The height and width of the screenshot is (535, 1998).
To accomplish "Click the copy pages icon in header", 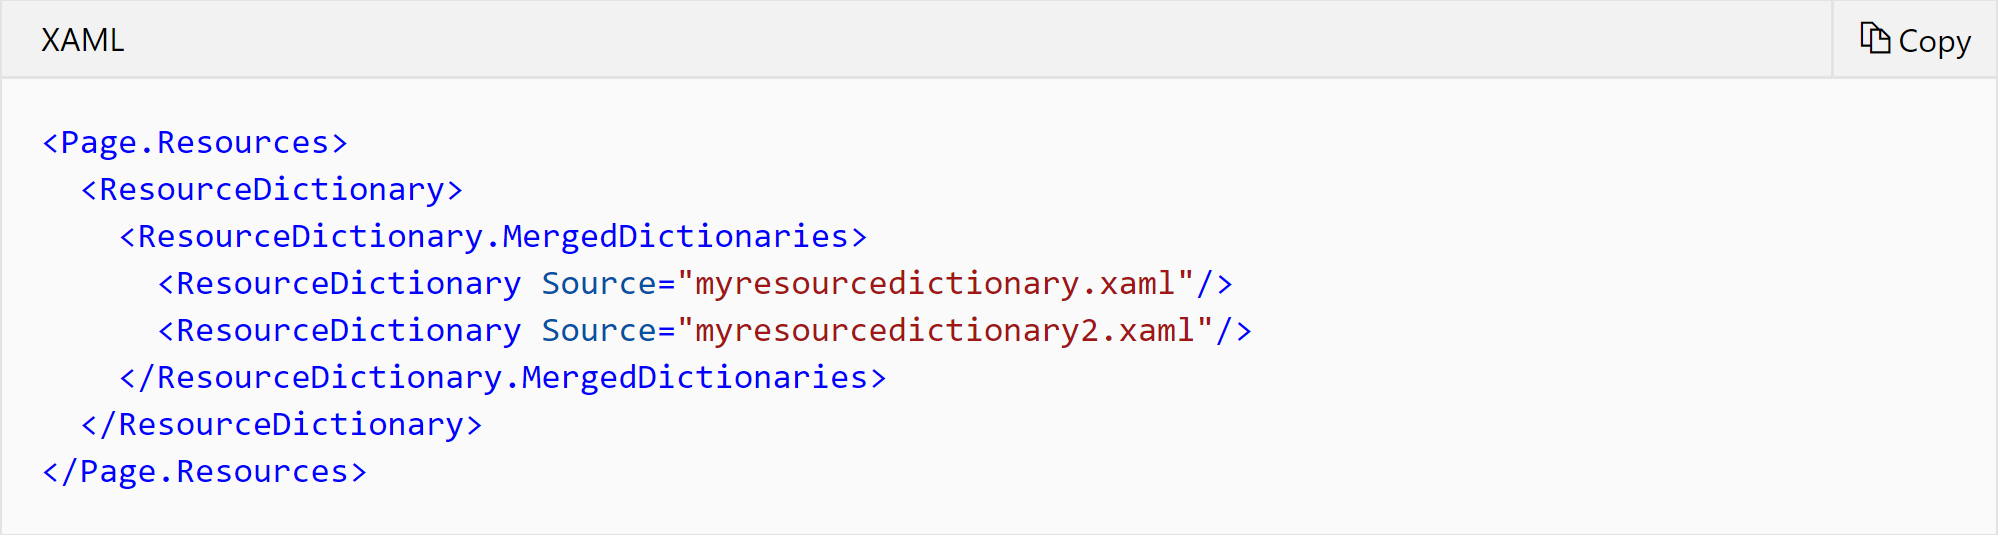I will click(x=1875, y=38).
